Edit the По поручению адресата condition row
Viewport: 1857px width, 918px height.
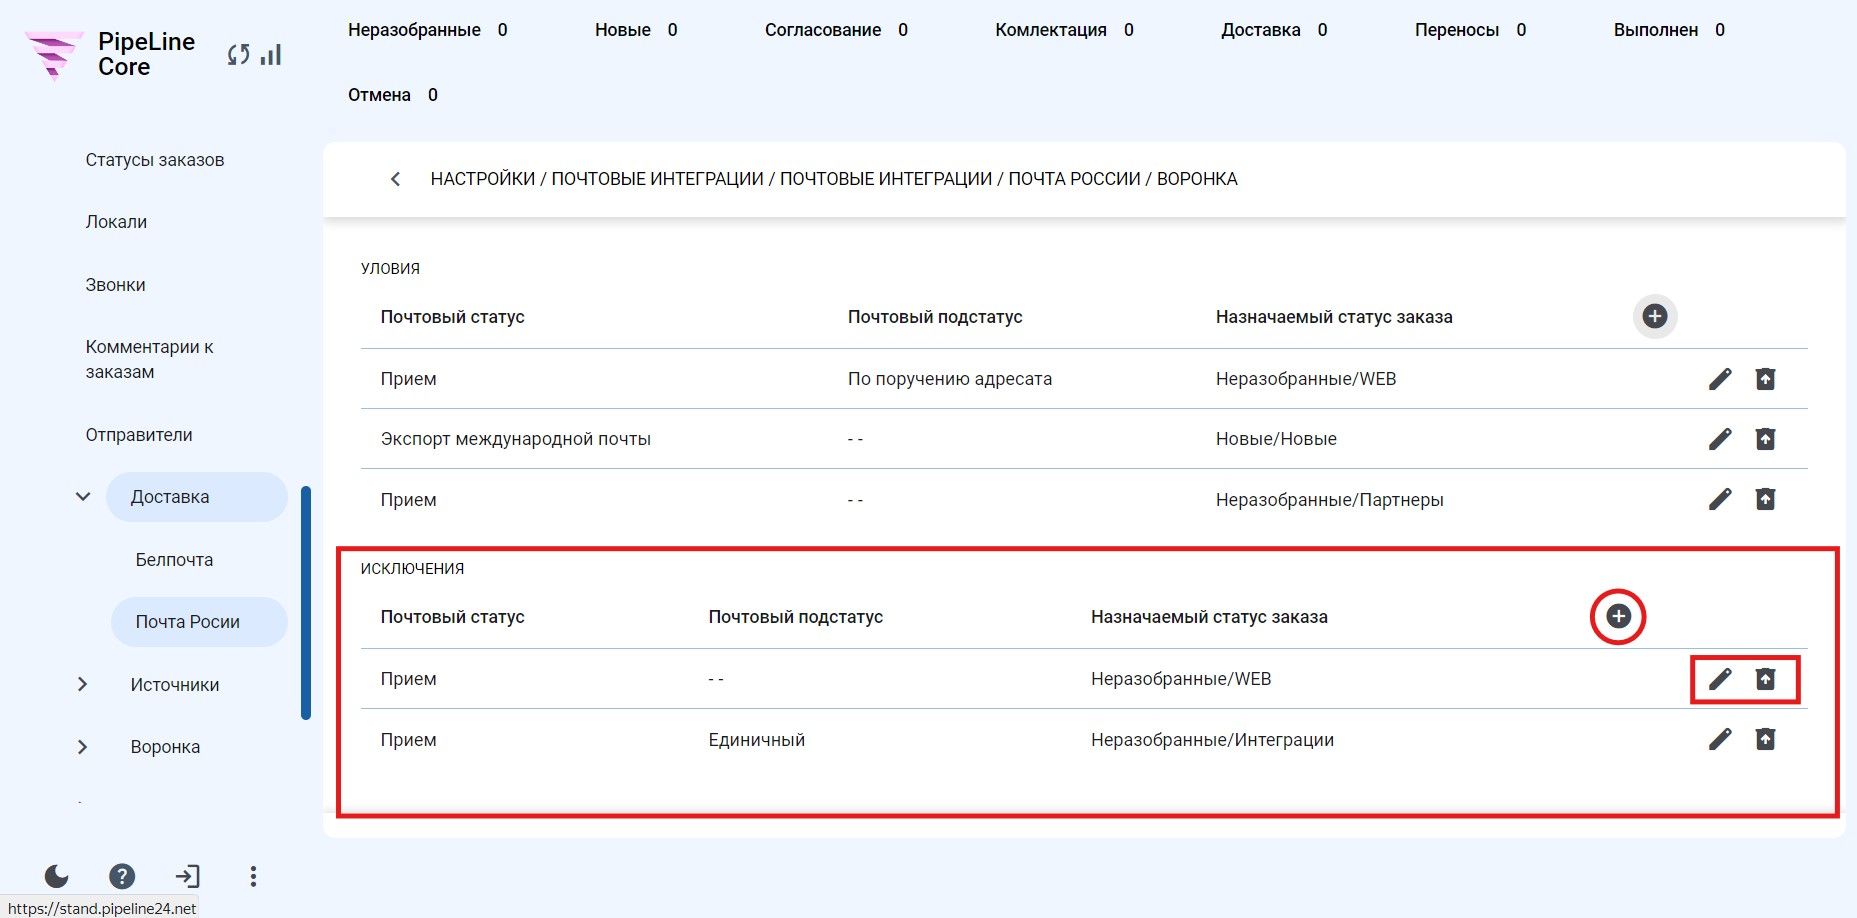tap(1720, 379)
